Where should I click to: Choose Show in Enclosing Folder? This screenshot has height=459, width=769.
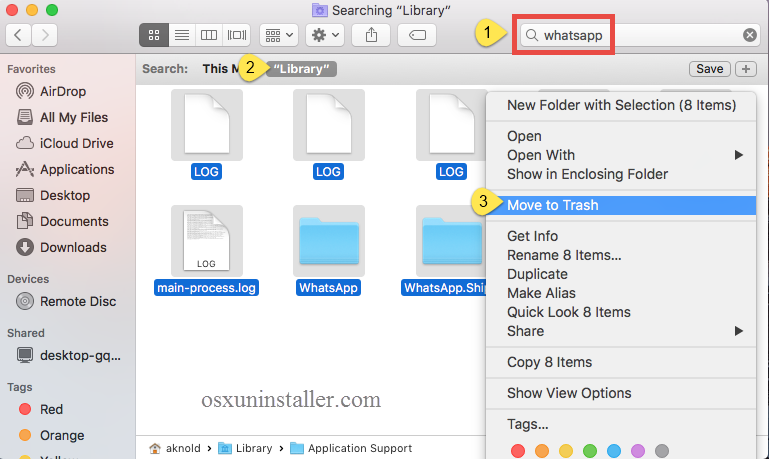pyautogui.click(x=621, y=174)
